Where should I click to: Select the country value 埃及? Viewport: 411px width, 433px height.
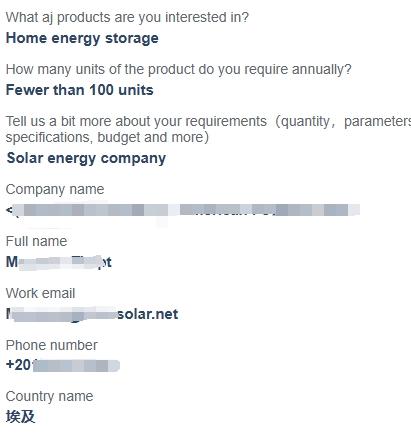click(21, 417)
